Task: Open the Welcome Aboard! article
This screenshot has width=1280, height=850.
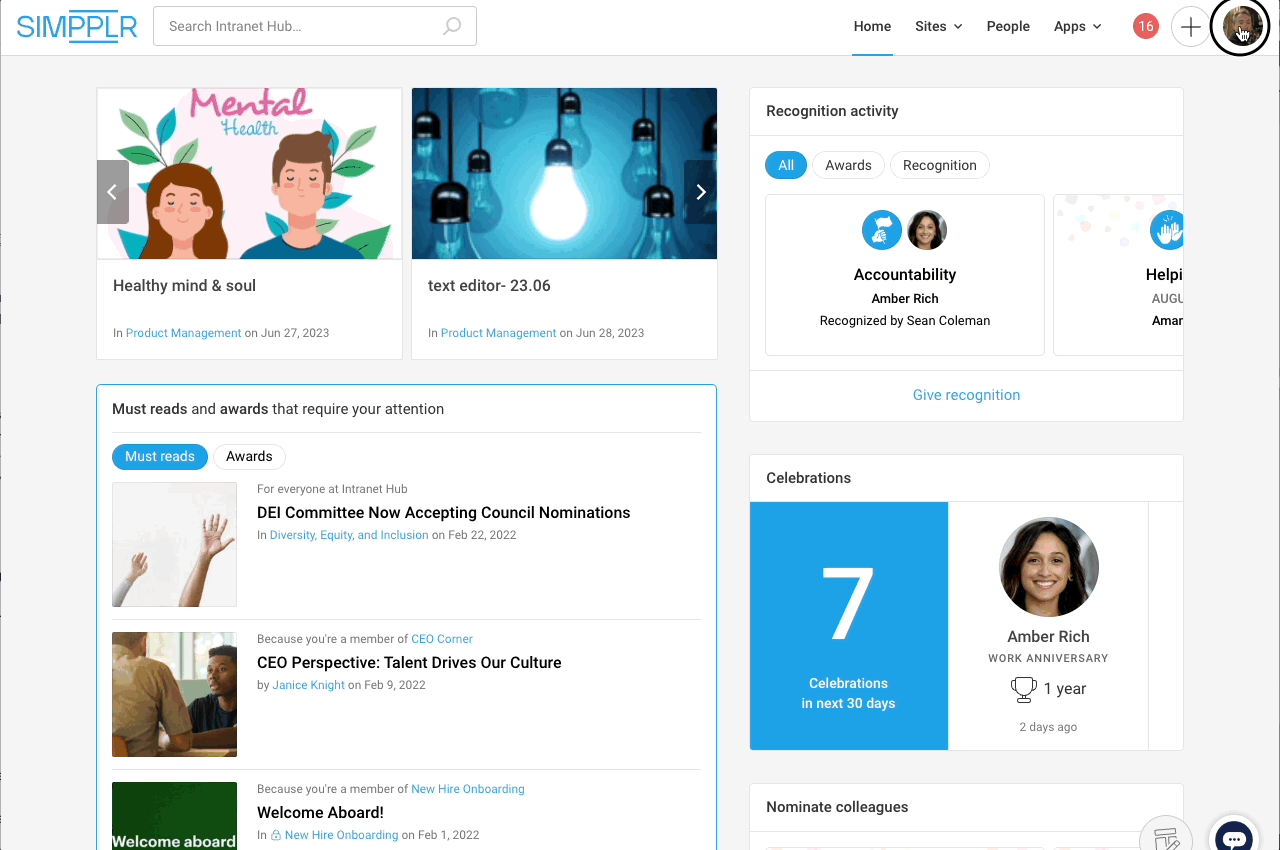Action: click(x=320, y=812)
